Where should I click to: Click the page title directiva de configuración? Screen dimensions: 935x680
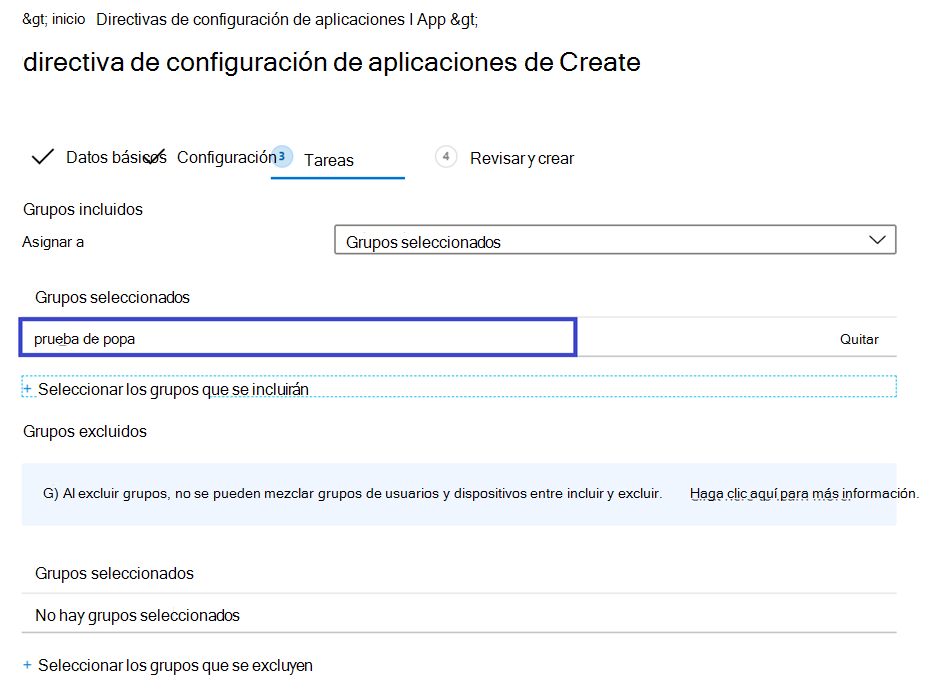click(332, 63)
